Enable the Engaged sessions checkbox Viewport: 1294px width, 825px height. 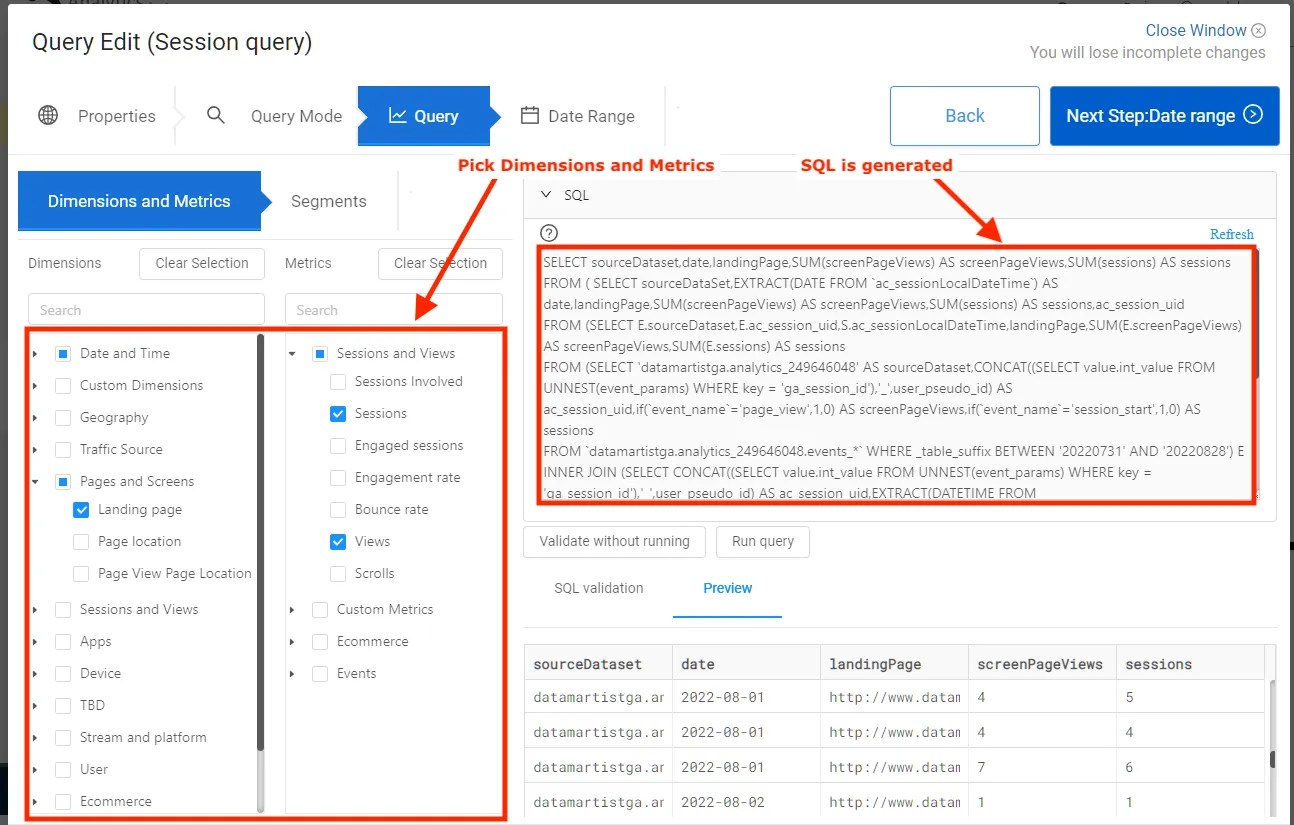(x=338, y=445)
